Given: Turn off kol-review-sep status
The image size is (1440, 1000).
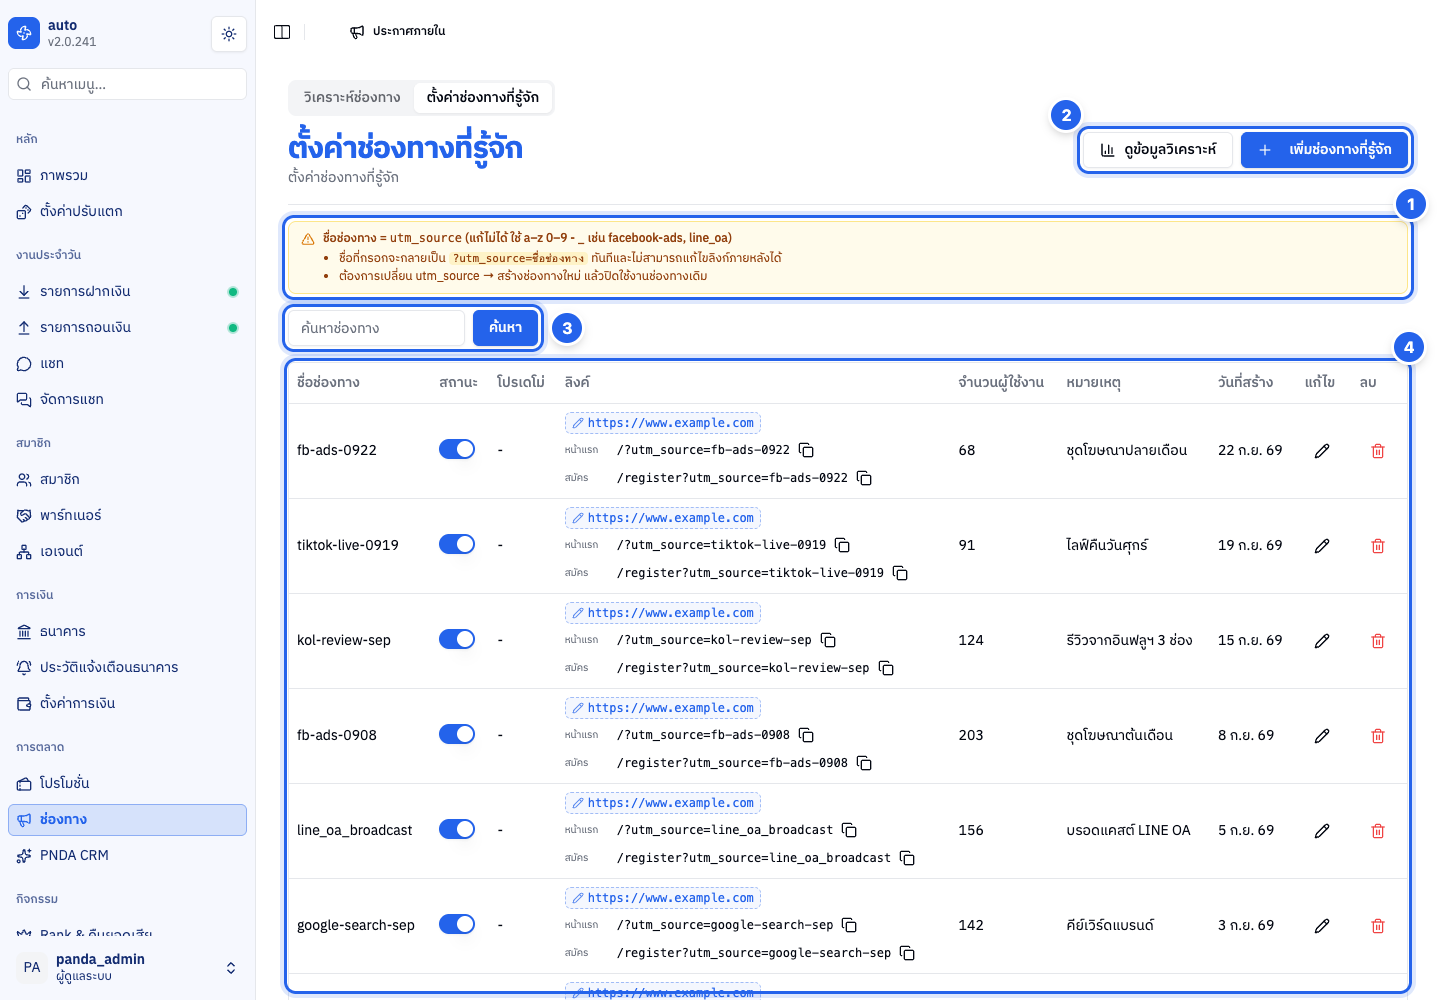Looking at the screenshot, I should (x=457, y=639).
